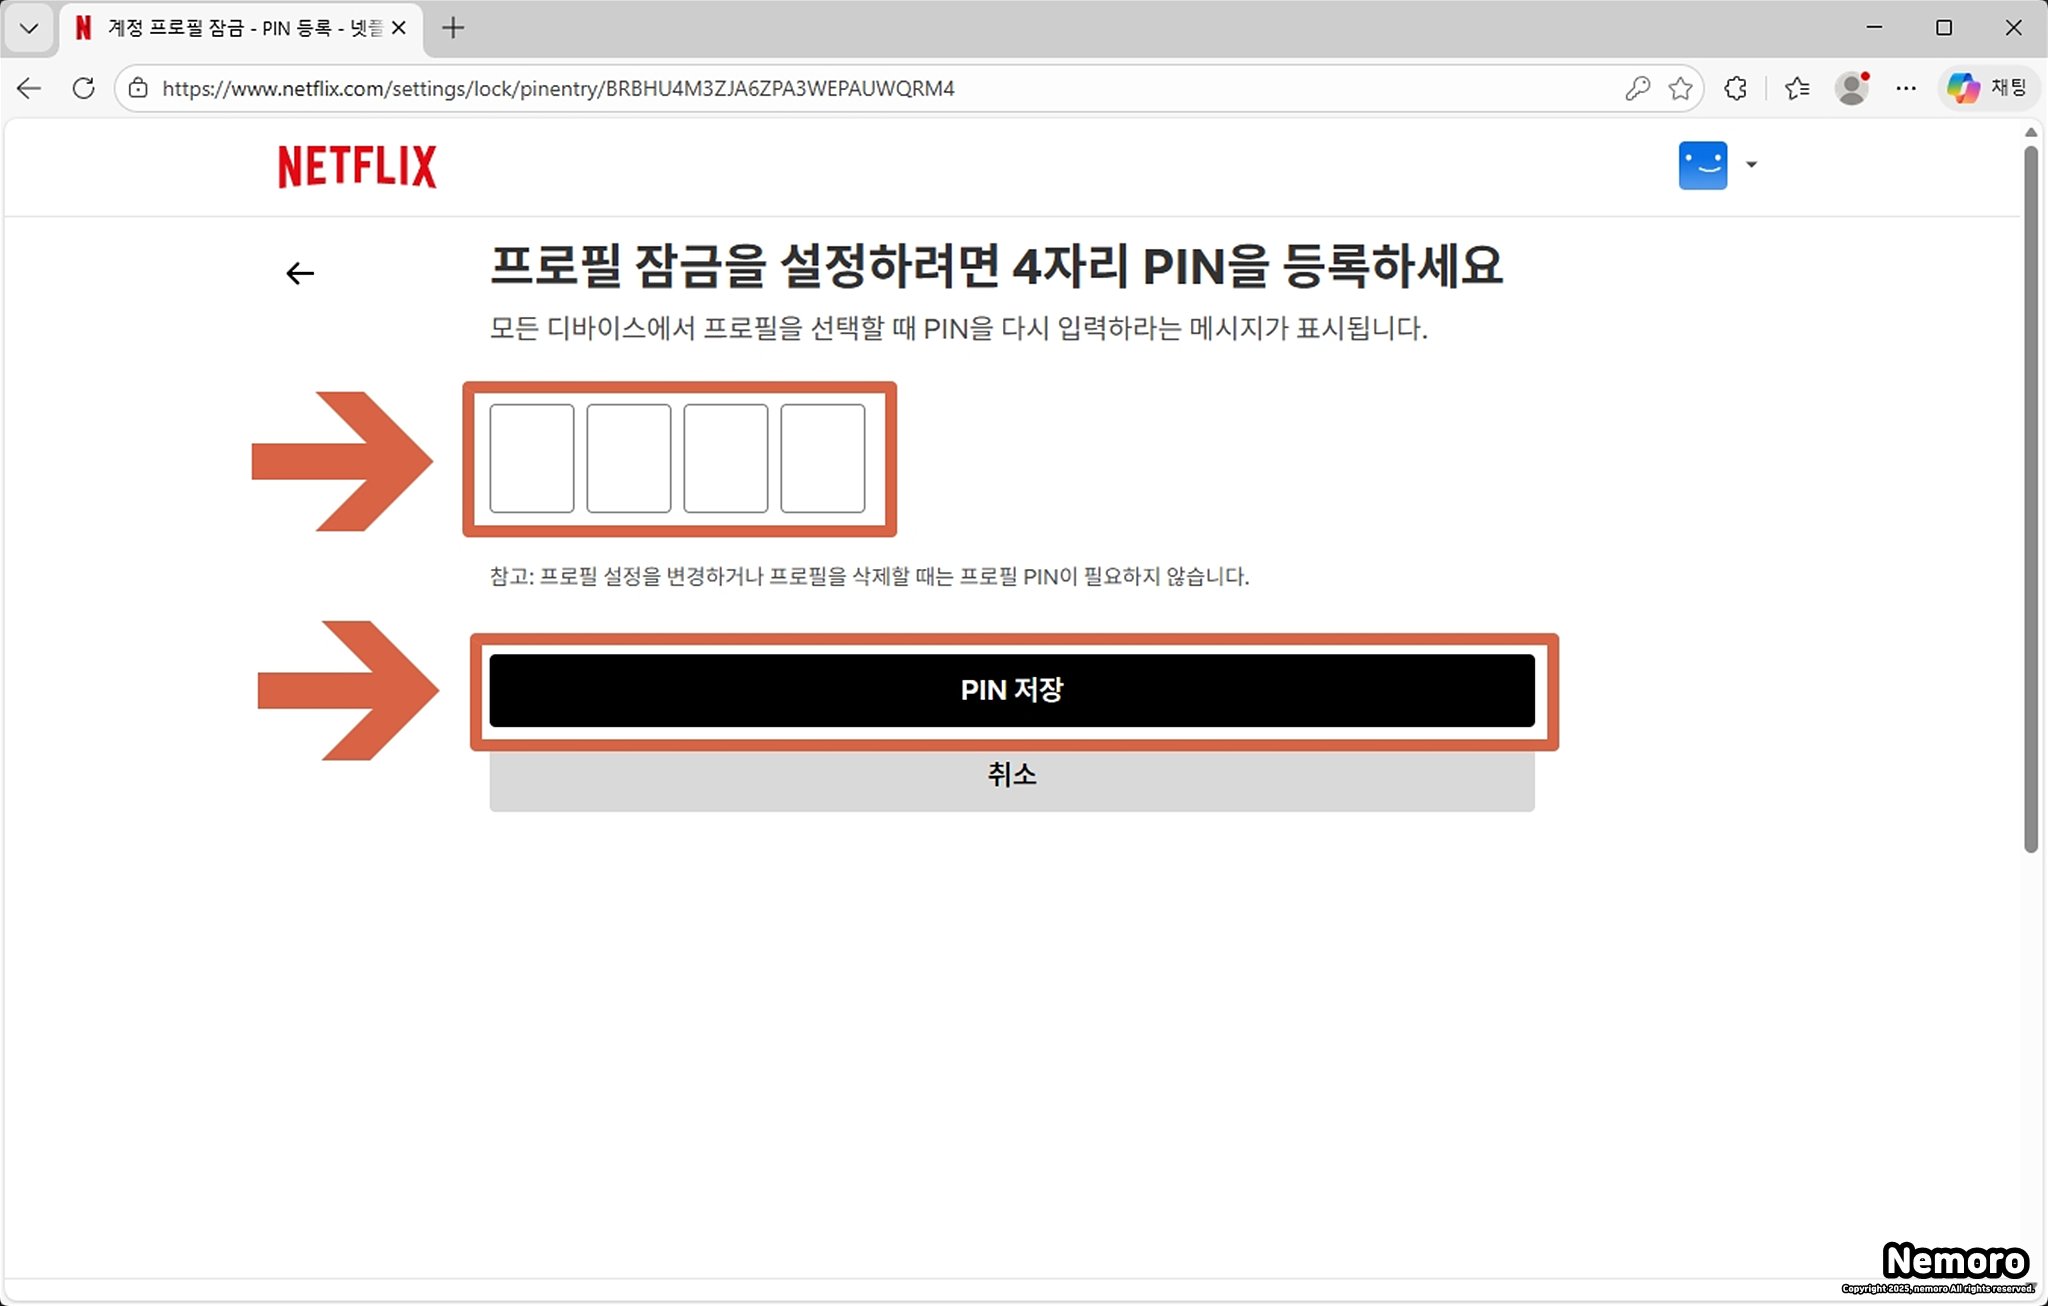The image size is (2048, 1306).
Task: Click the browser back navigation arrow
Action: [29, 88]
